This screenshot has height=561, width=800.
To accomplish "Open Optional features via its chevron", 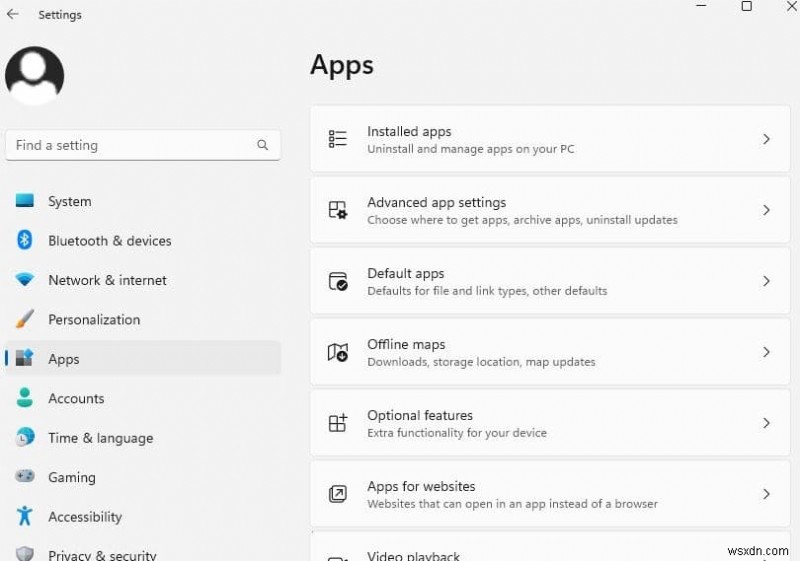I will [x=766, y=424].
